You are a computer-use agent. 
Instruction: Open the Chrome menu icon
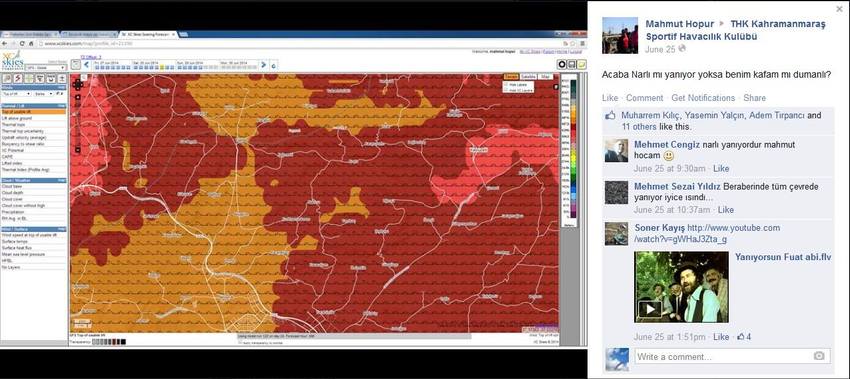coord(582,43)
